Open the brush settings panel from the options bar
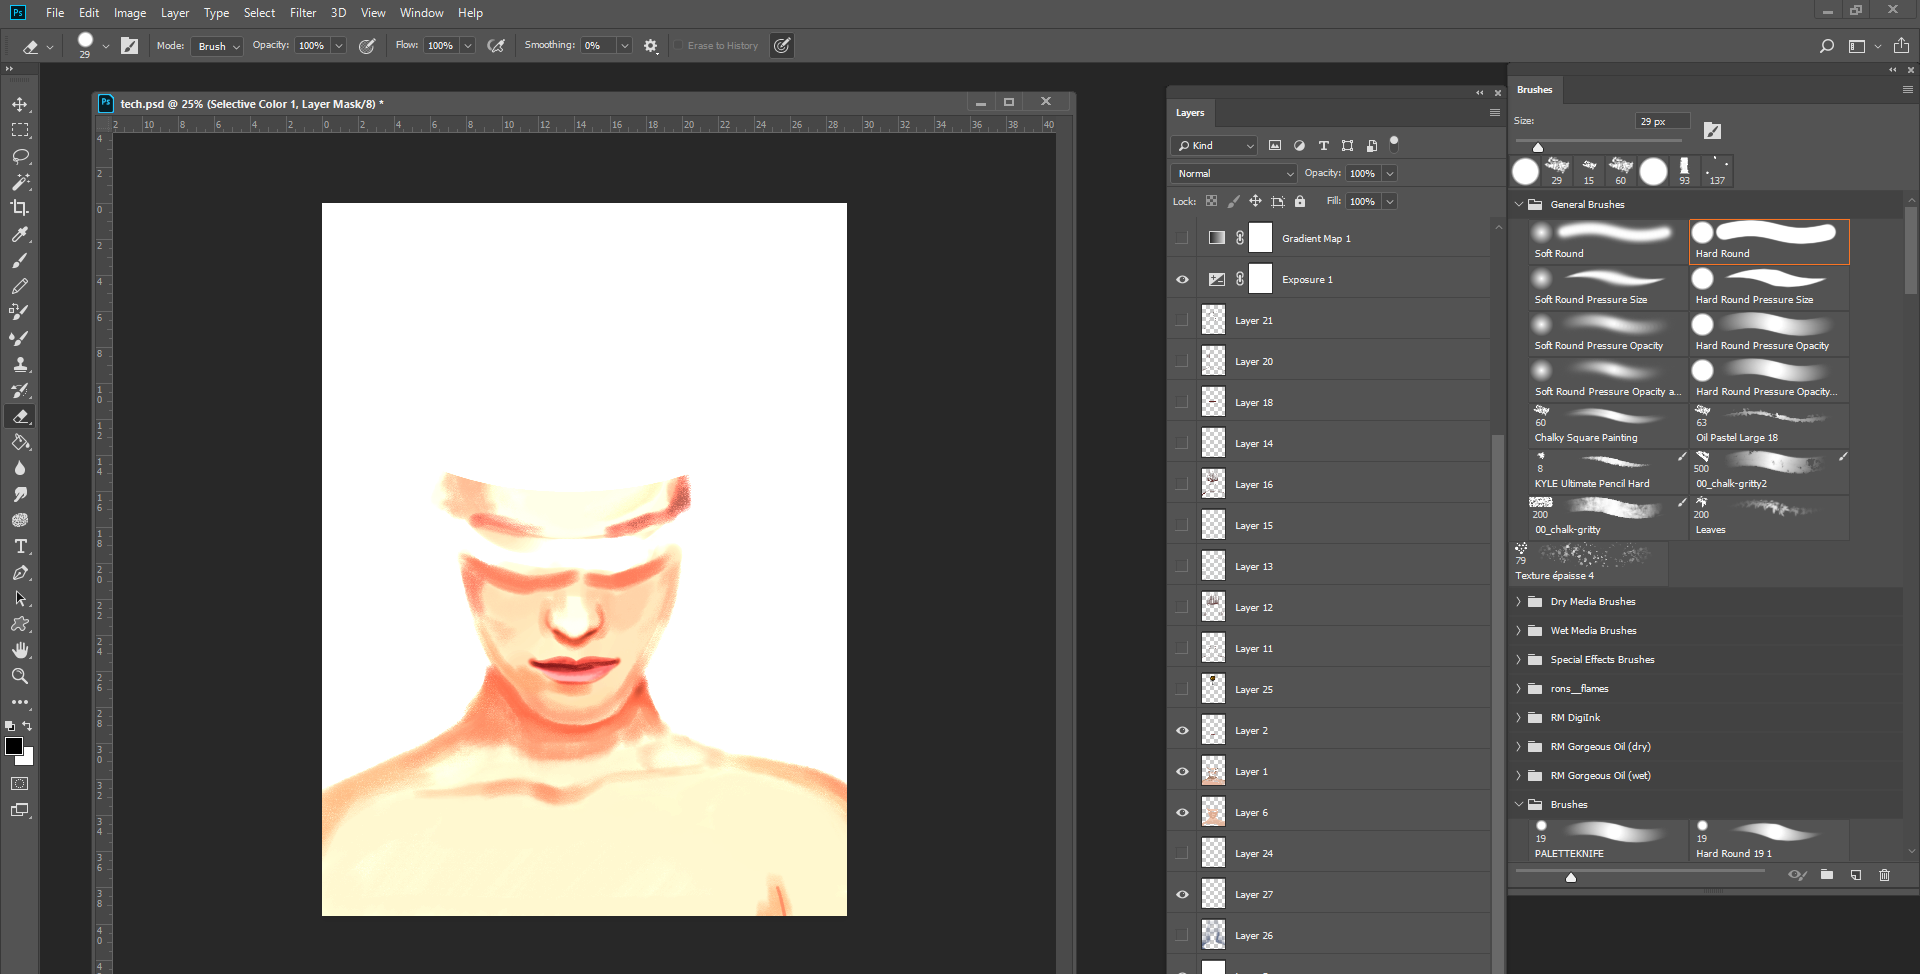The height and width of the screenshot is (974, 1920). coord(130,45)
